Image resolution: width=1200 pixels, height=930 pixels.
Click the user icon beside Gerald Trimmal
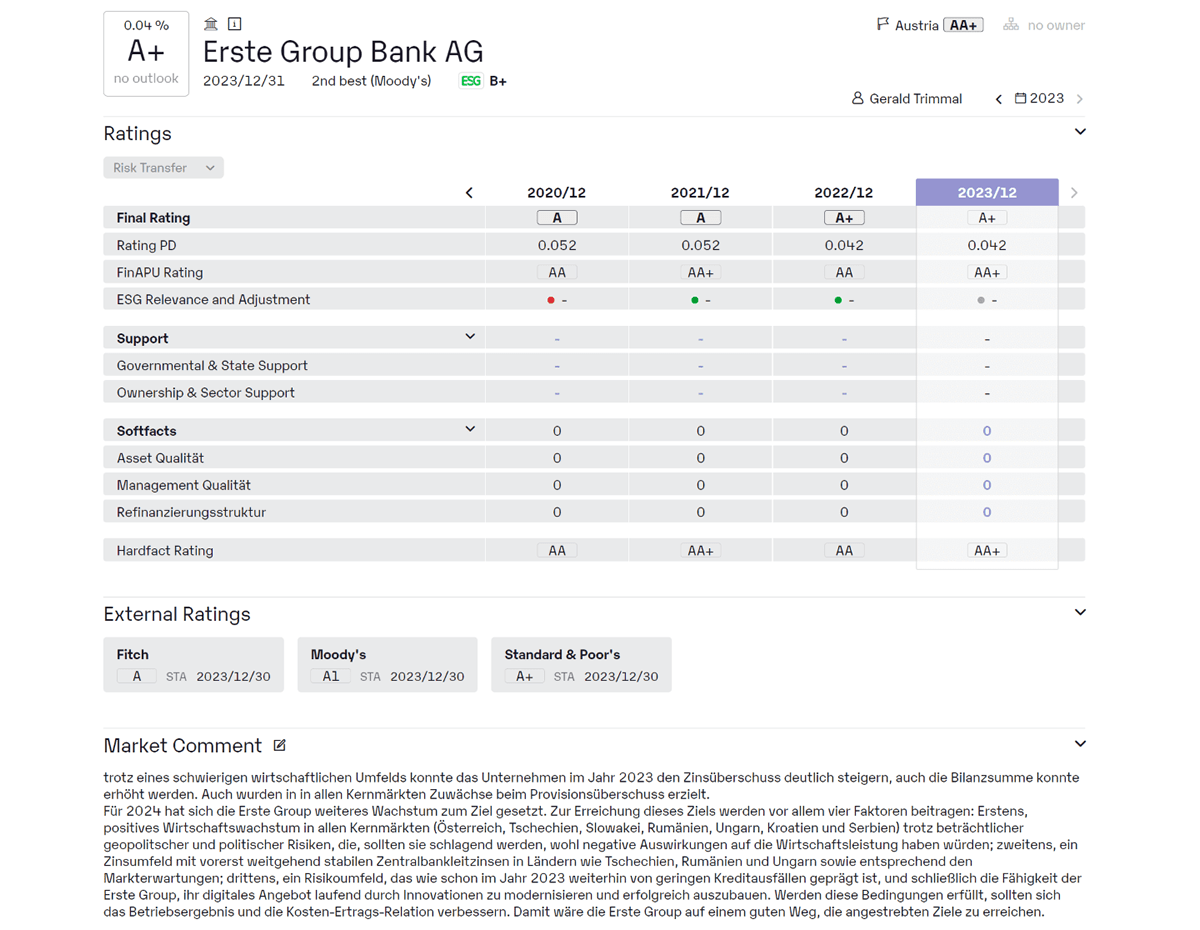[857, 99]
